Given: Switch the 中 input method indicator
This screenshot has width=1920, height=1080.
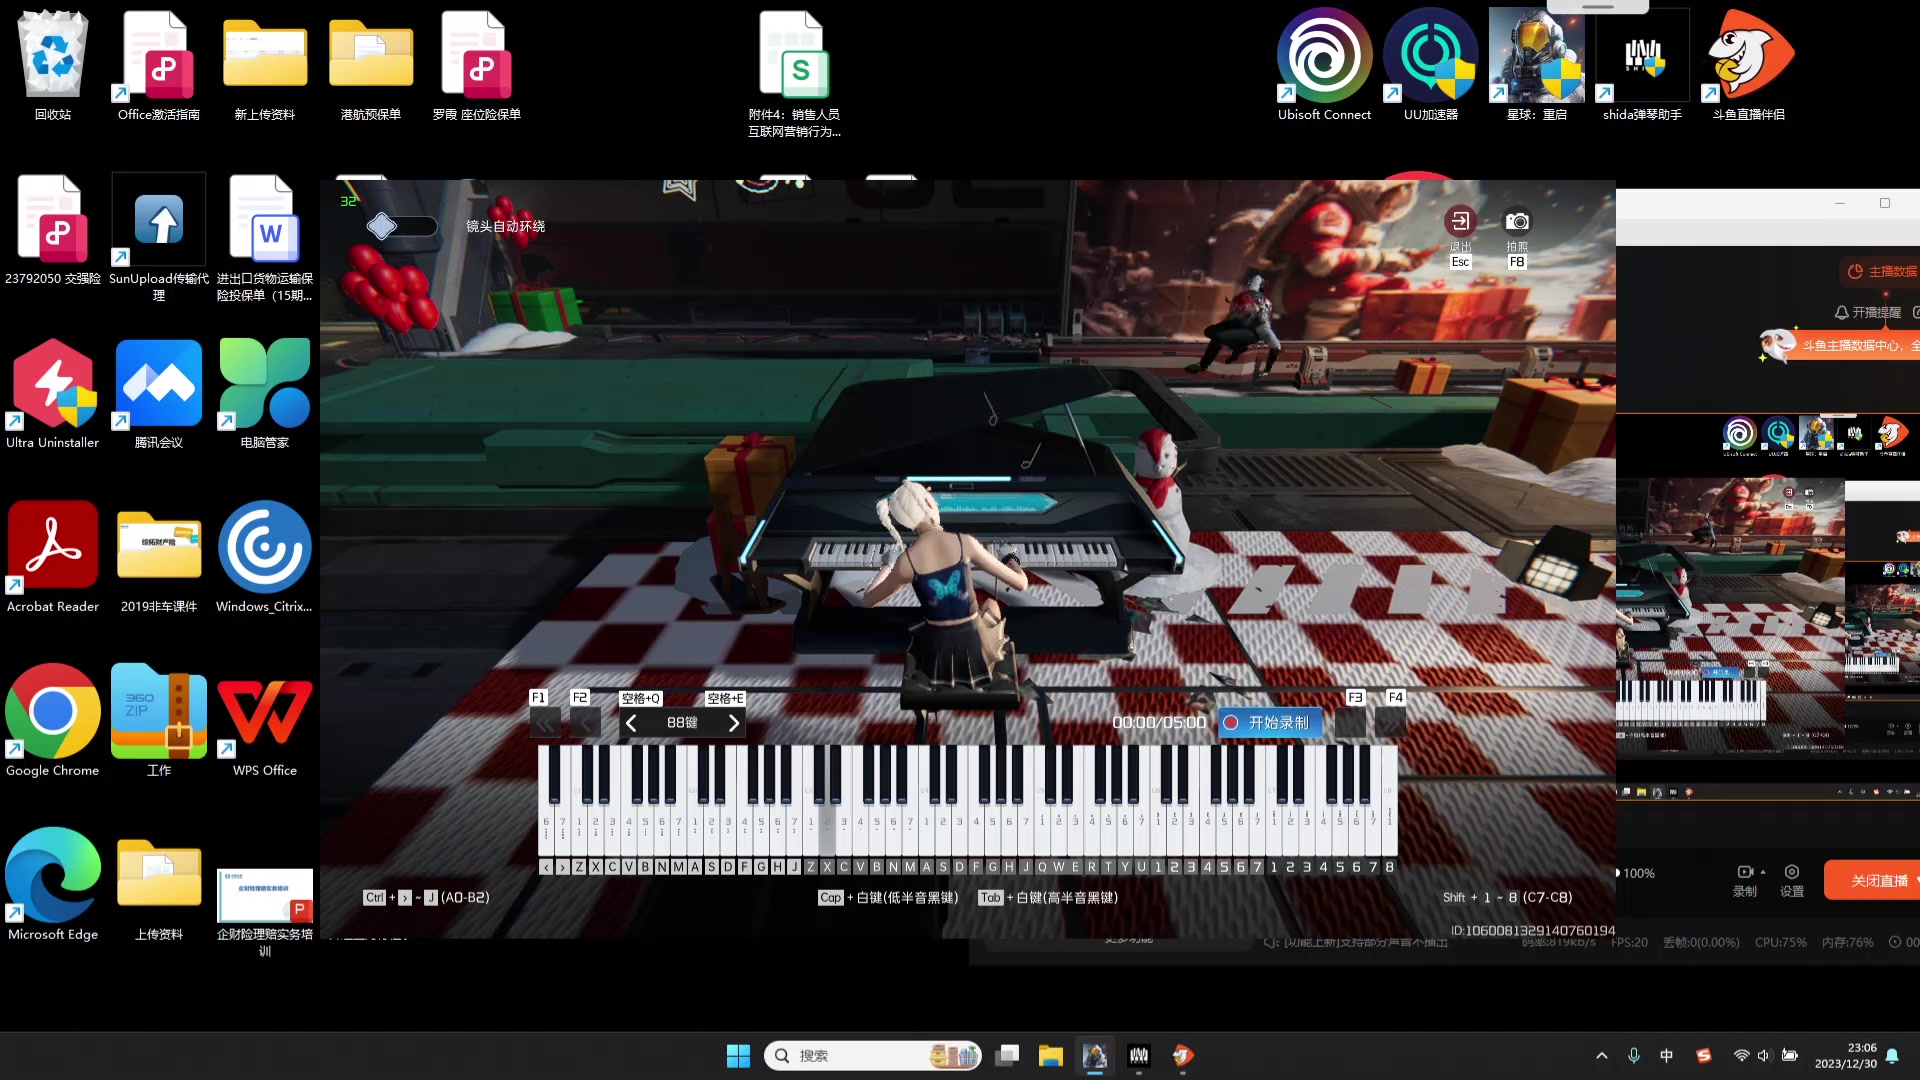Looking at the screenshot, I should tap(1666, 1056).
